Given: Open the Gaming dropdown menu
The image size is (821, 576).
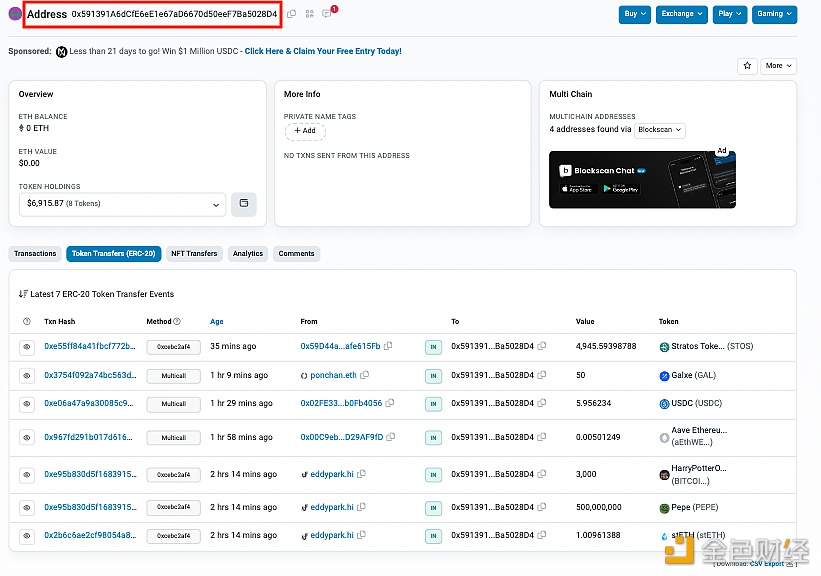Looking at the screenshot, I should click(774, 14).
